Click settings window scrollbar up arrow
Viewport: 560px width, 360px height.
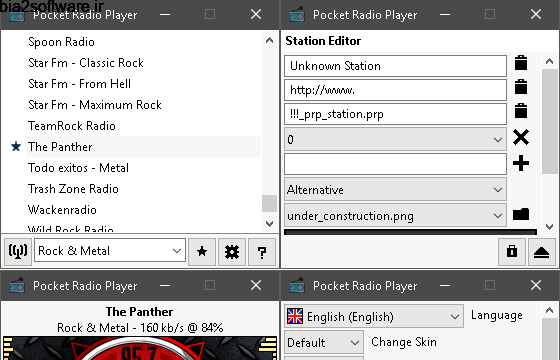pos(549,310)
